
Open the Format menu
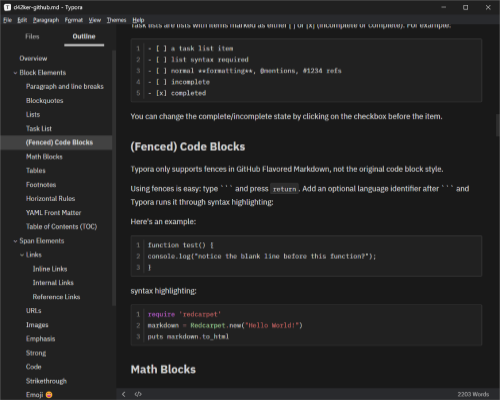point(74,20)
